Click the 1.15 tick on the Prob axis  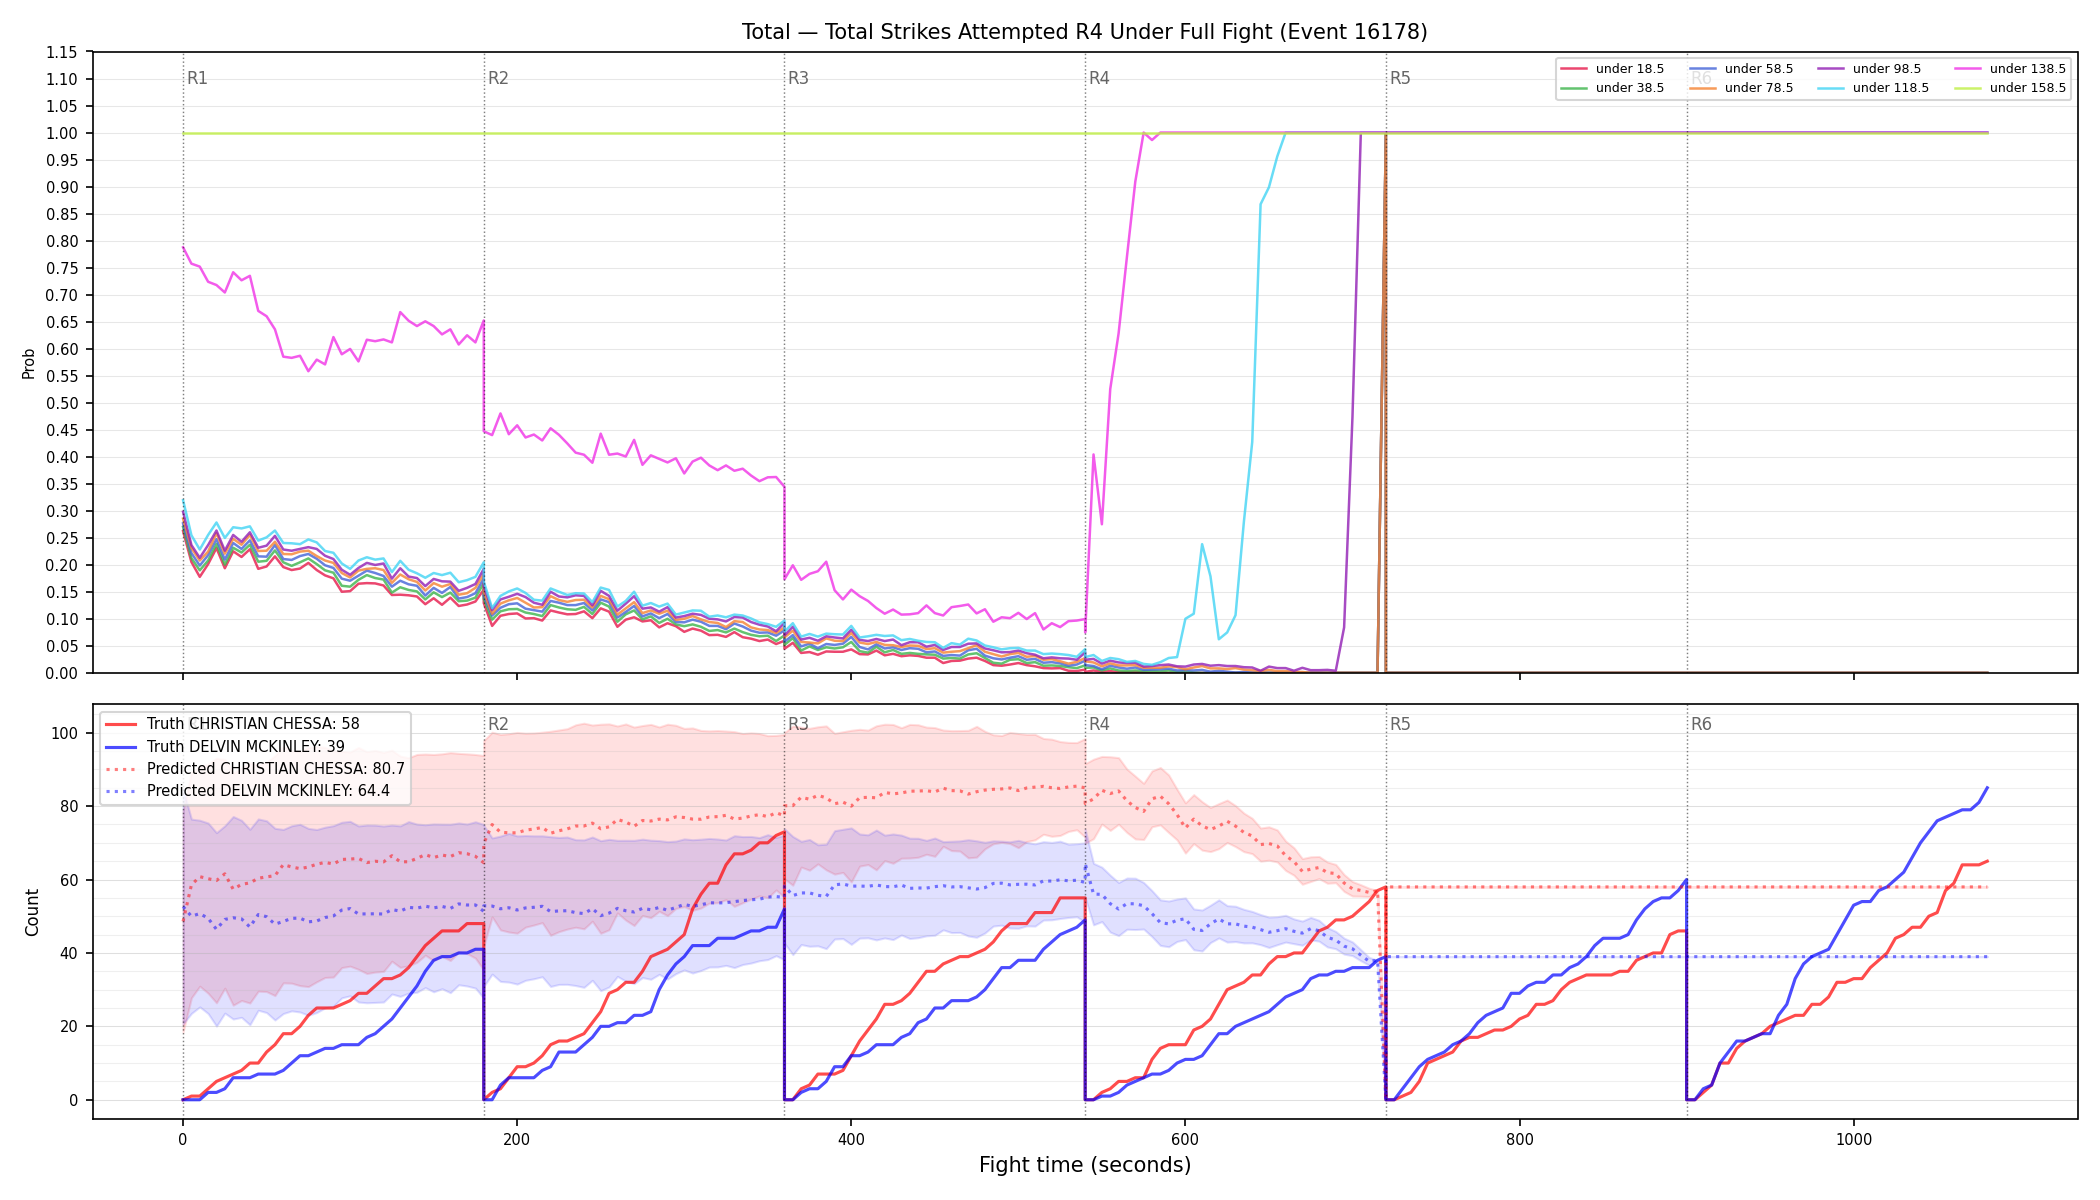[62, 52]
